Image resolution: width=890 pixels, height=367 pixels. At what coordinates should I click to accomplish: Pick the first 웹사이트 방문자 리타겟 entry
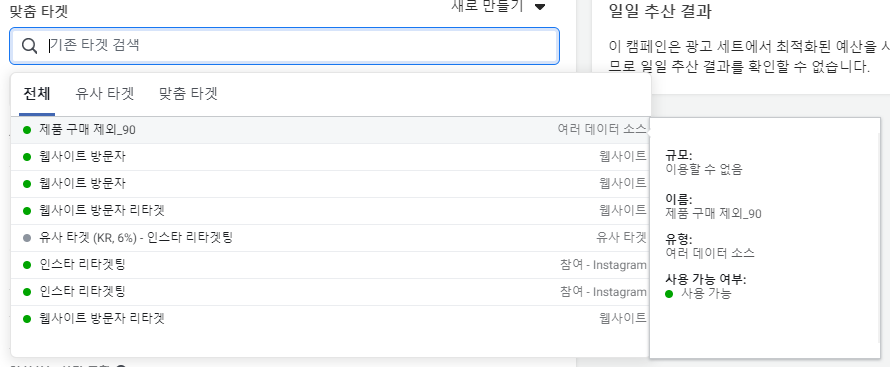330,210
